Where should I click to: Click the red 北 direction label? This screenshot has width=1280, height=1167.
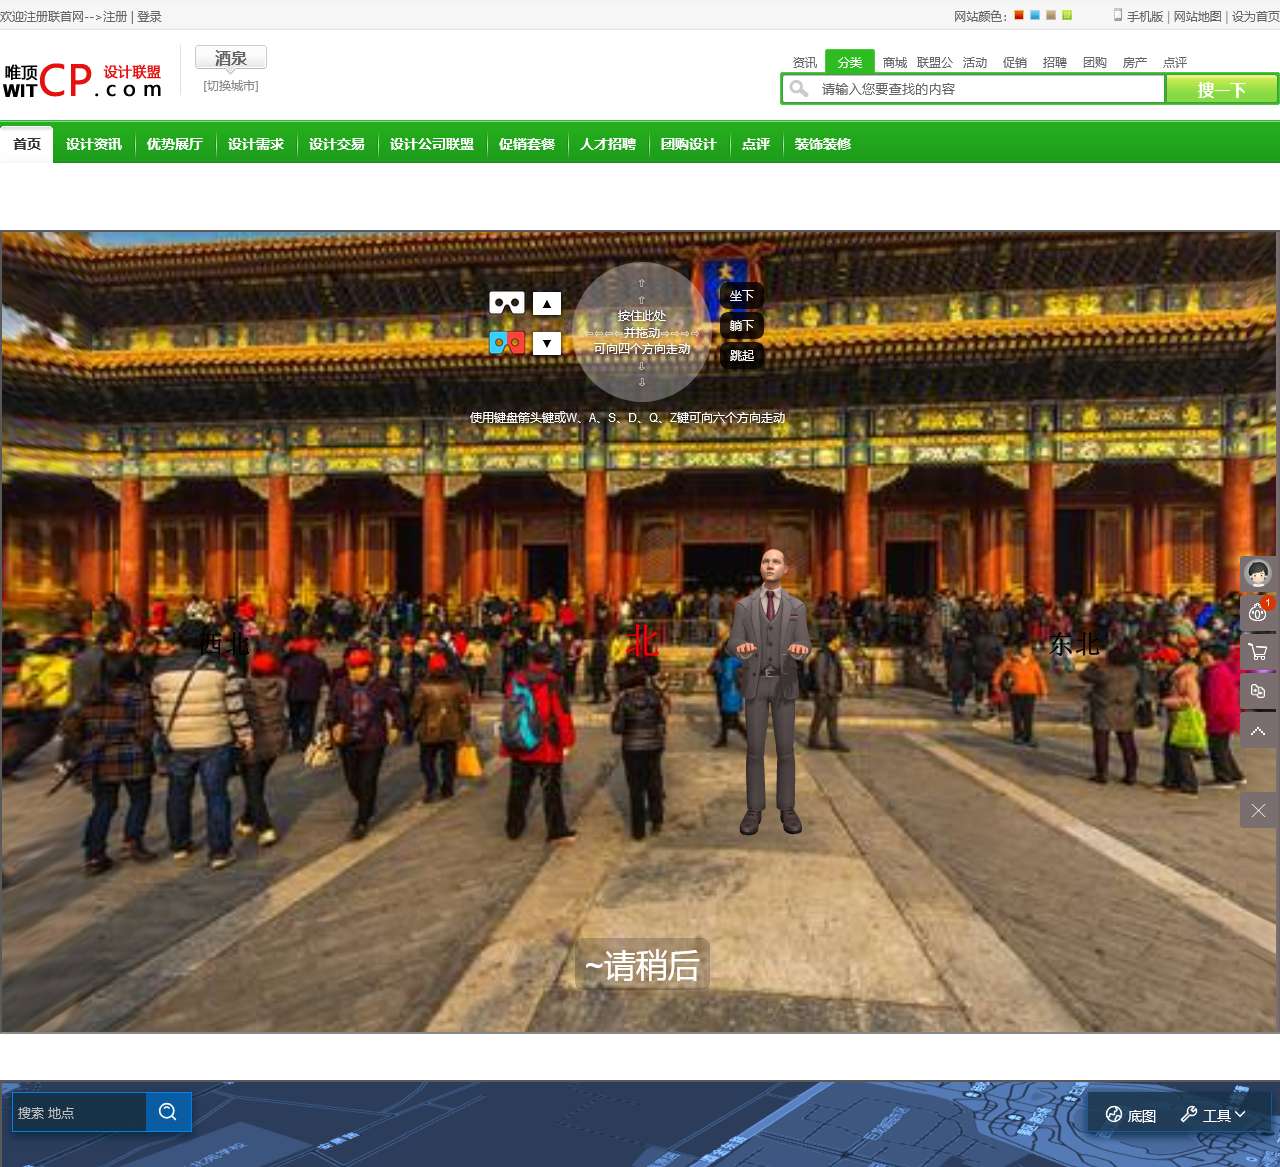643,641
